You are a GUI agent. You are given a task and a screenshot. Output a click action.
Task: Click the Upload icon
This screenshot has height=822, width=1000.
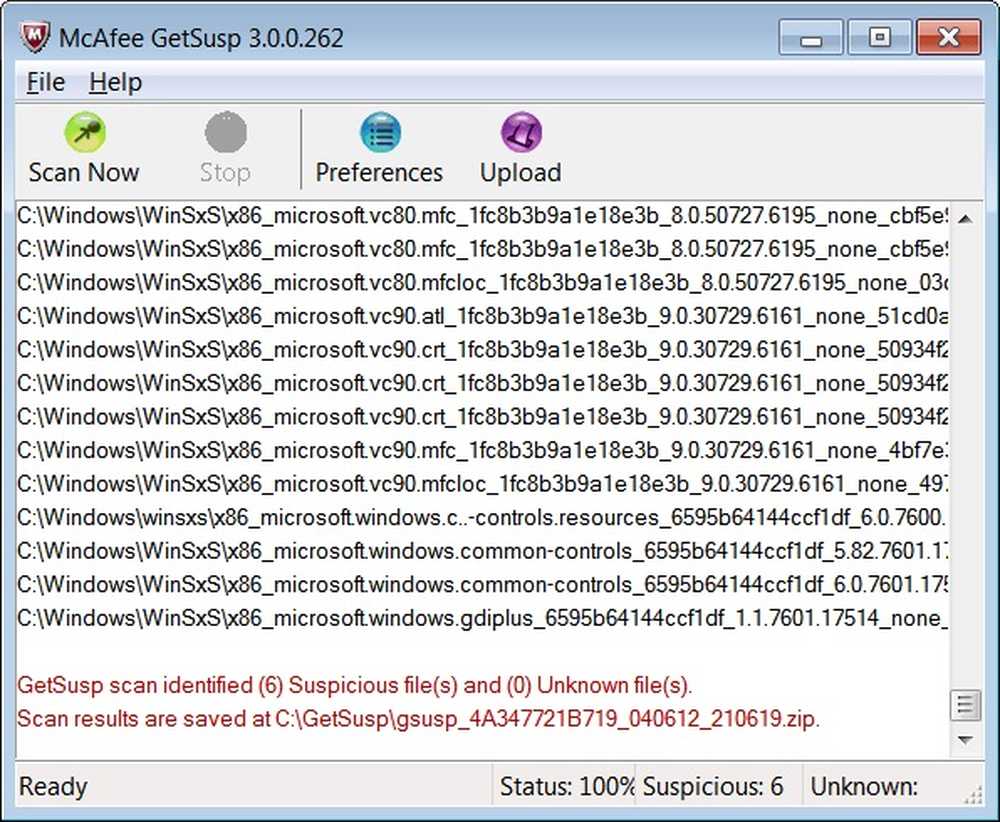(520, 148)
